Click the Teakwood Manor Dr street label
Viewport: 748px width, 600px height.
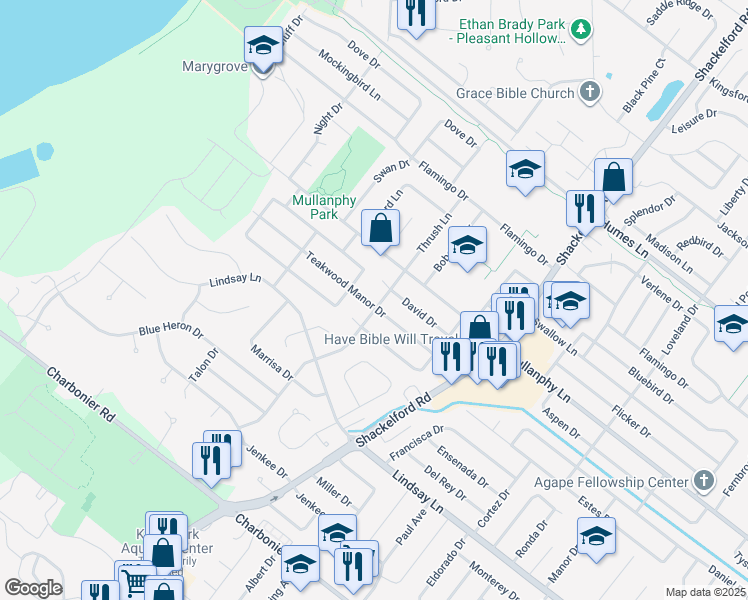(x=345, y=280)
